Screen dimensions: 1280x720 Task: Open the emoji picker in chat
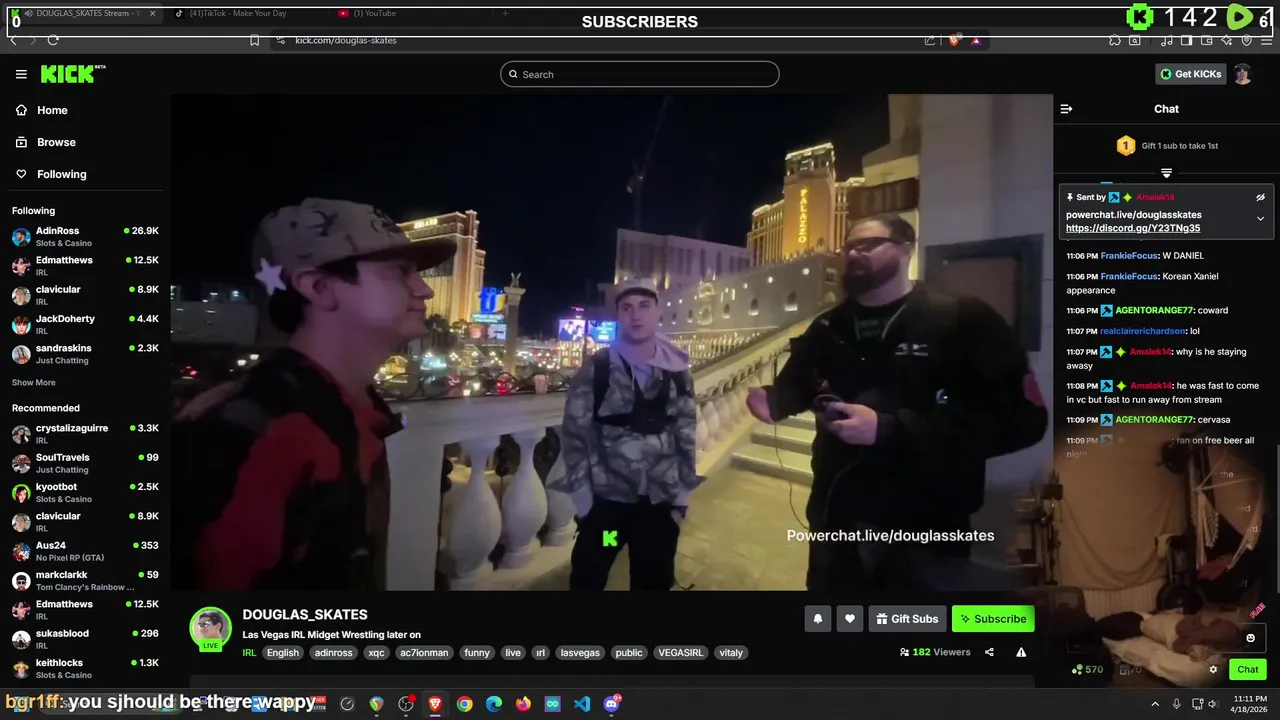click(x=1250, y=638)
